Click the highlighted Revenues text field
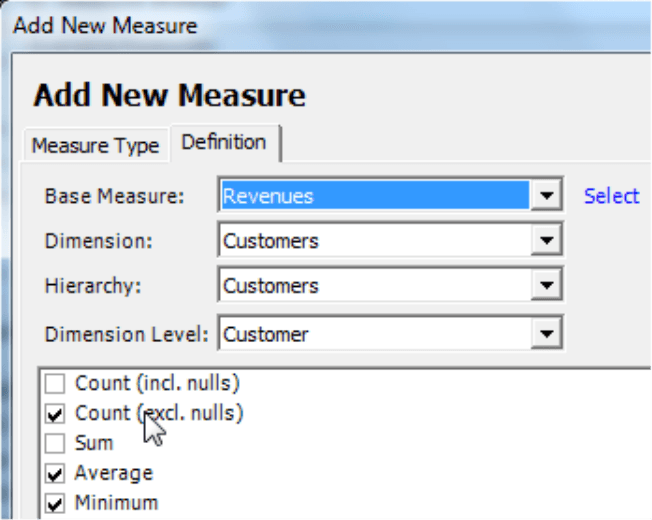The width and height of the screenshot is (652, 520). pos(375,195)
